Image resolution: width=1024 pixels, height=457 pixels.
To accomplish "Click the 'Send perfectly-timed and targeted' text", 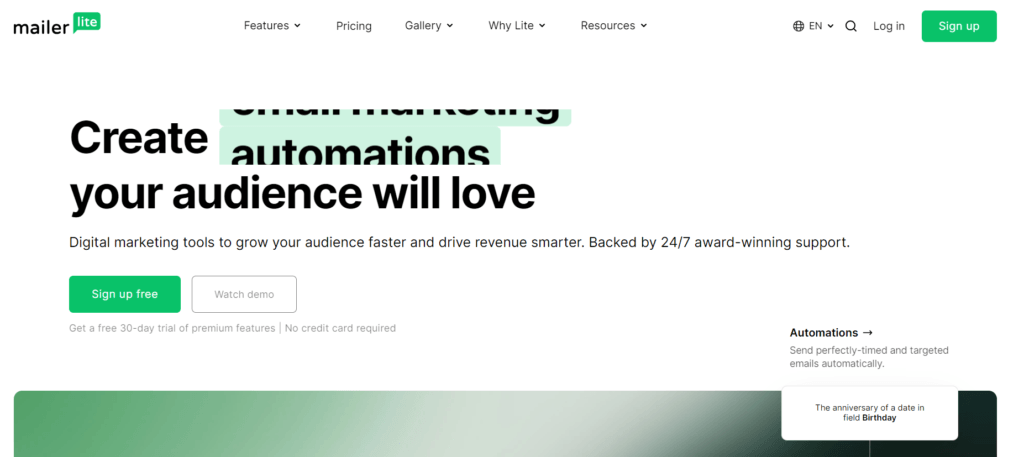I will pos(869,351).
